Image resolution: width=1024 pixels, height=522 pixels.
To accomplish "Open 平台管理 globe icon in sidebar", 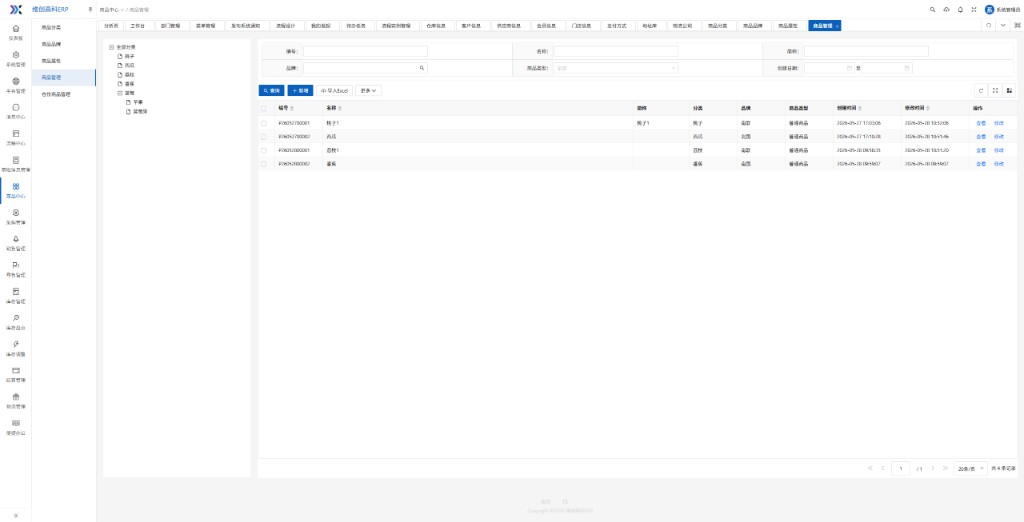I will coord(16,81).
